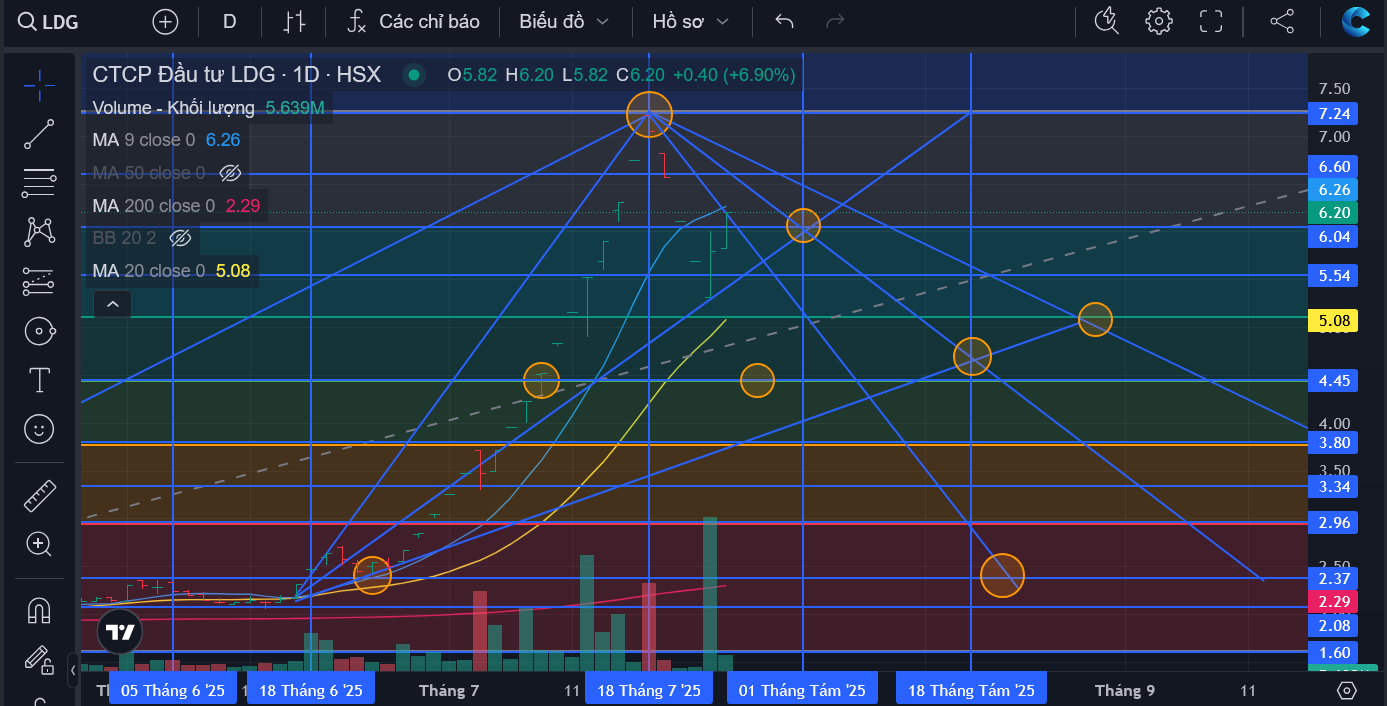Screen dimensions: 1387x706
Task: Open quick search lightning icon
Action: click(x=1107, y=21)
